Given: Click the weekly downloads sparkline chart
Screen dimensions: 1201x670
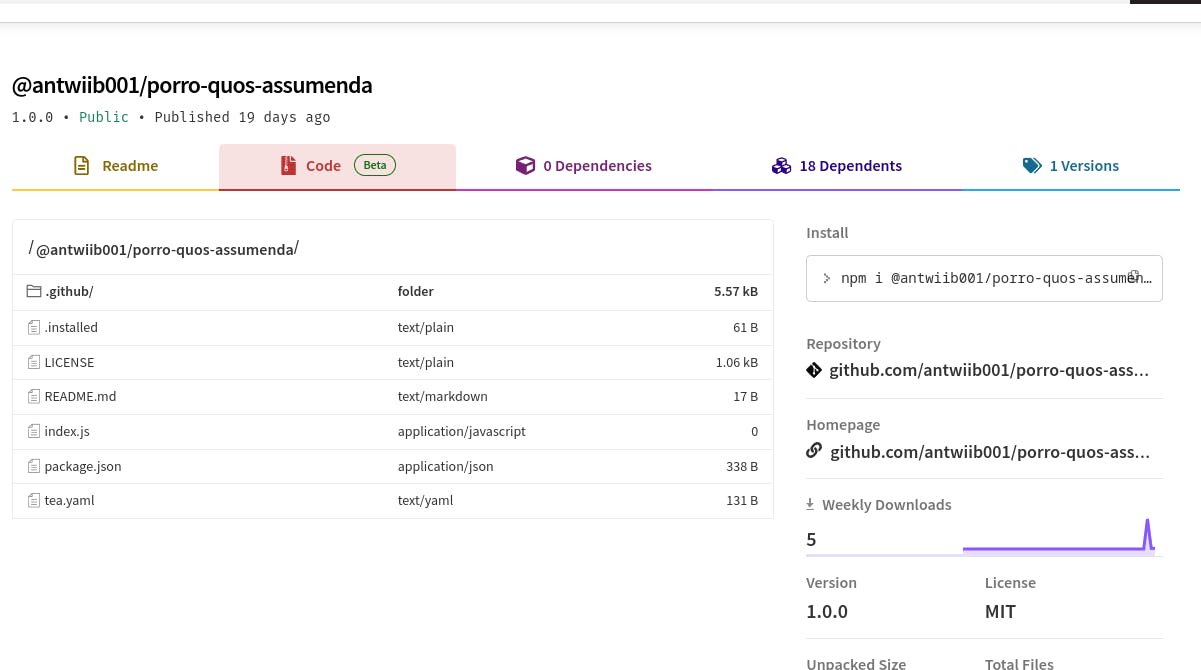Looking at the screenshot, I should click(1058, 537).
